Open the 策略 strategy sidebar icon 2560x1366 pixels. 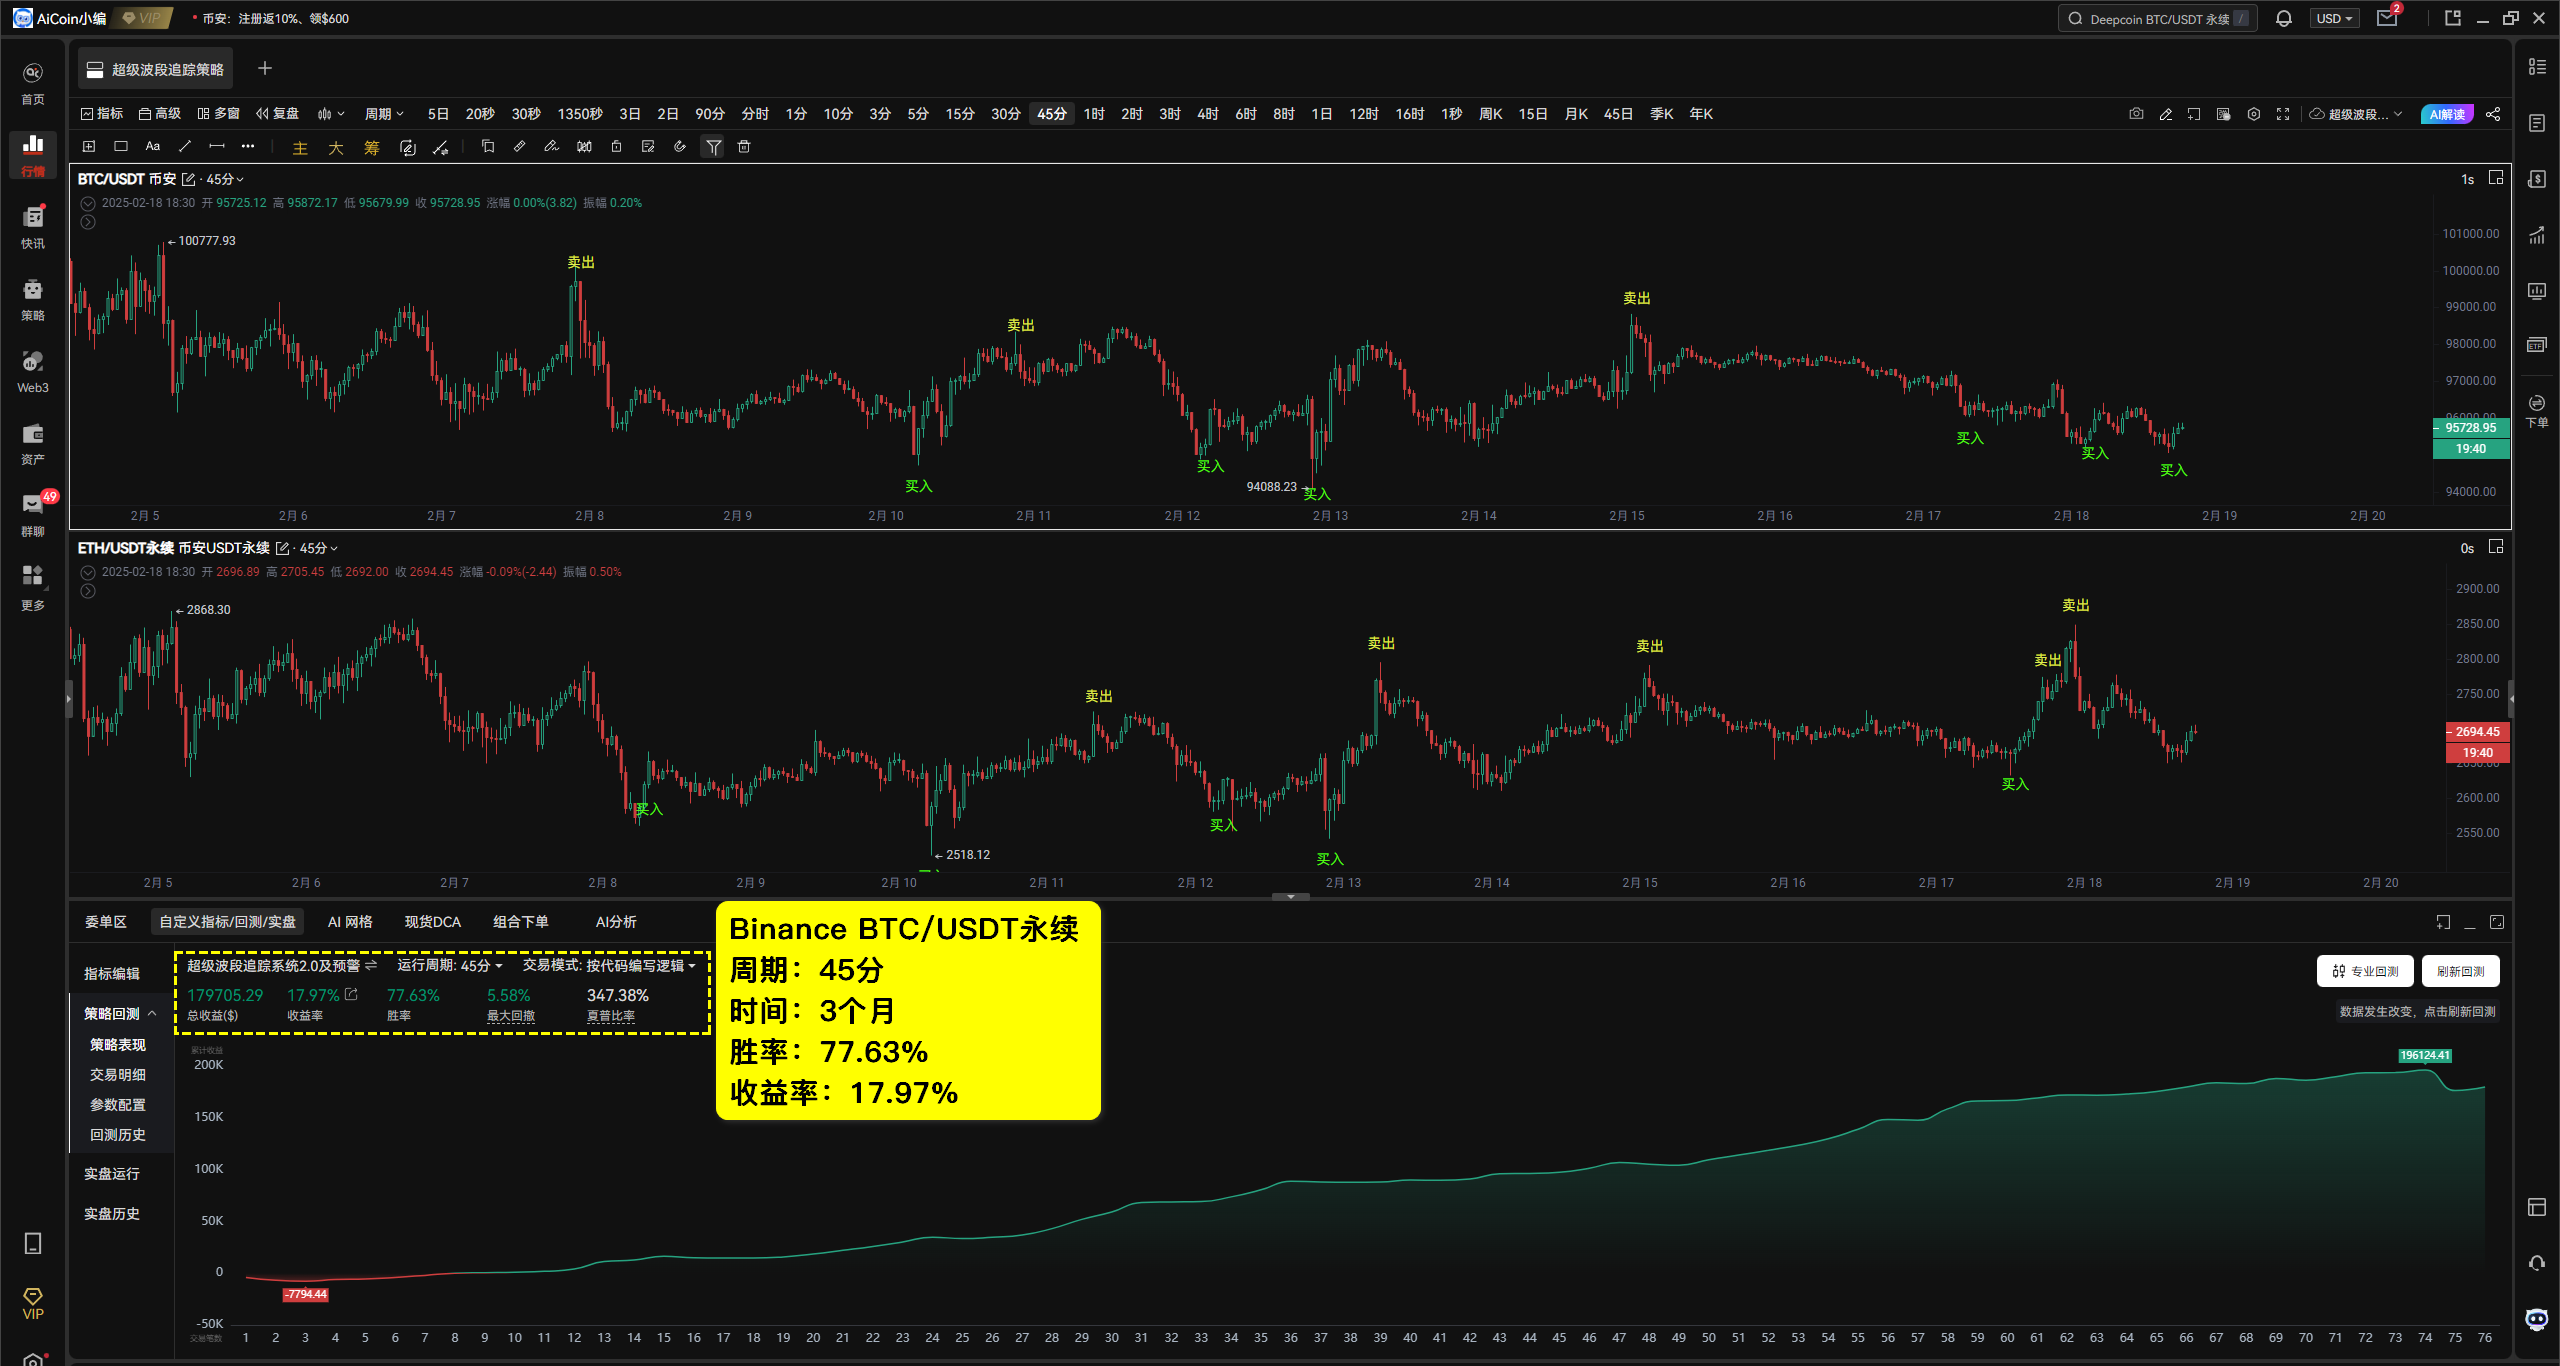(x=33, y=299)
